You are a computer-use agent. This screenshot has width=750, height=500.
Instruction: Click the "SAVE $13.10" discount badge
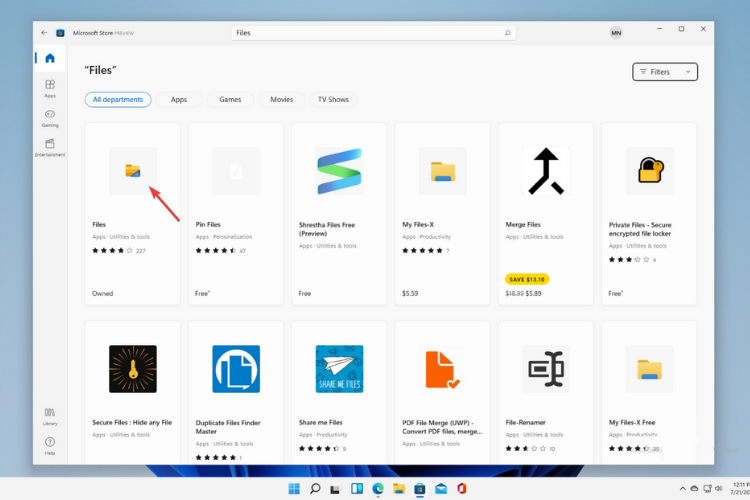point(527,279)
